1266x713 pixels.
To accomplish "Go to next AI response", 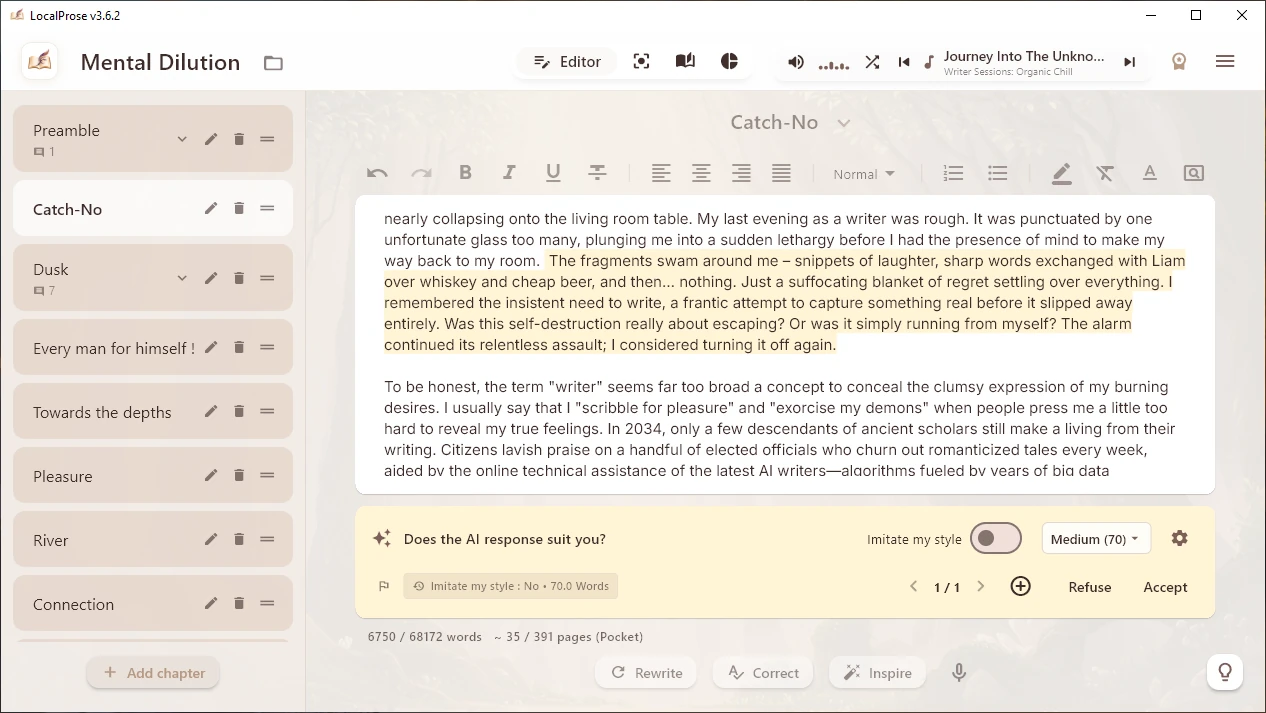I will click(981, 586).
